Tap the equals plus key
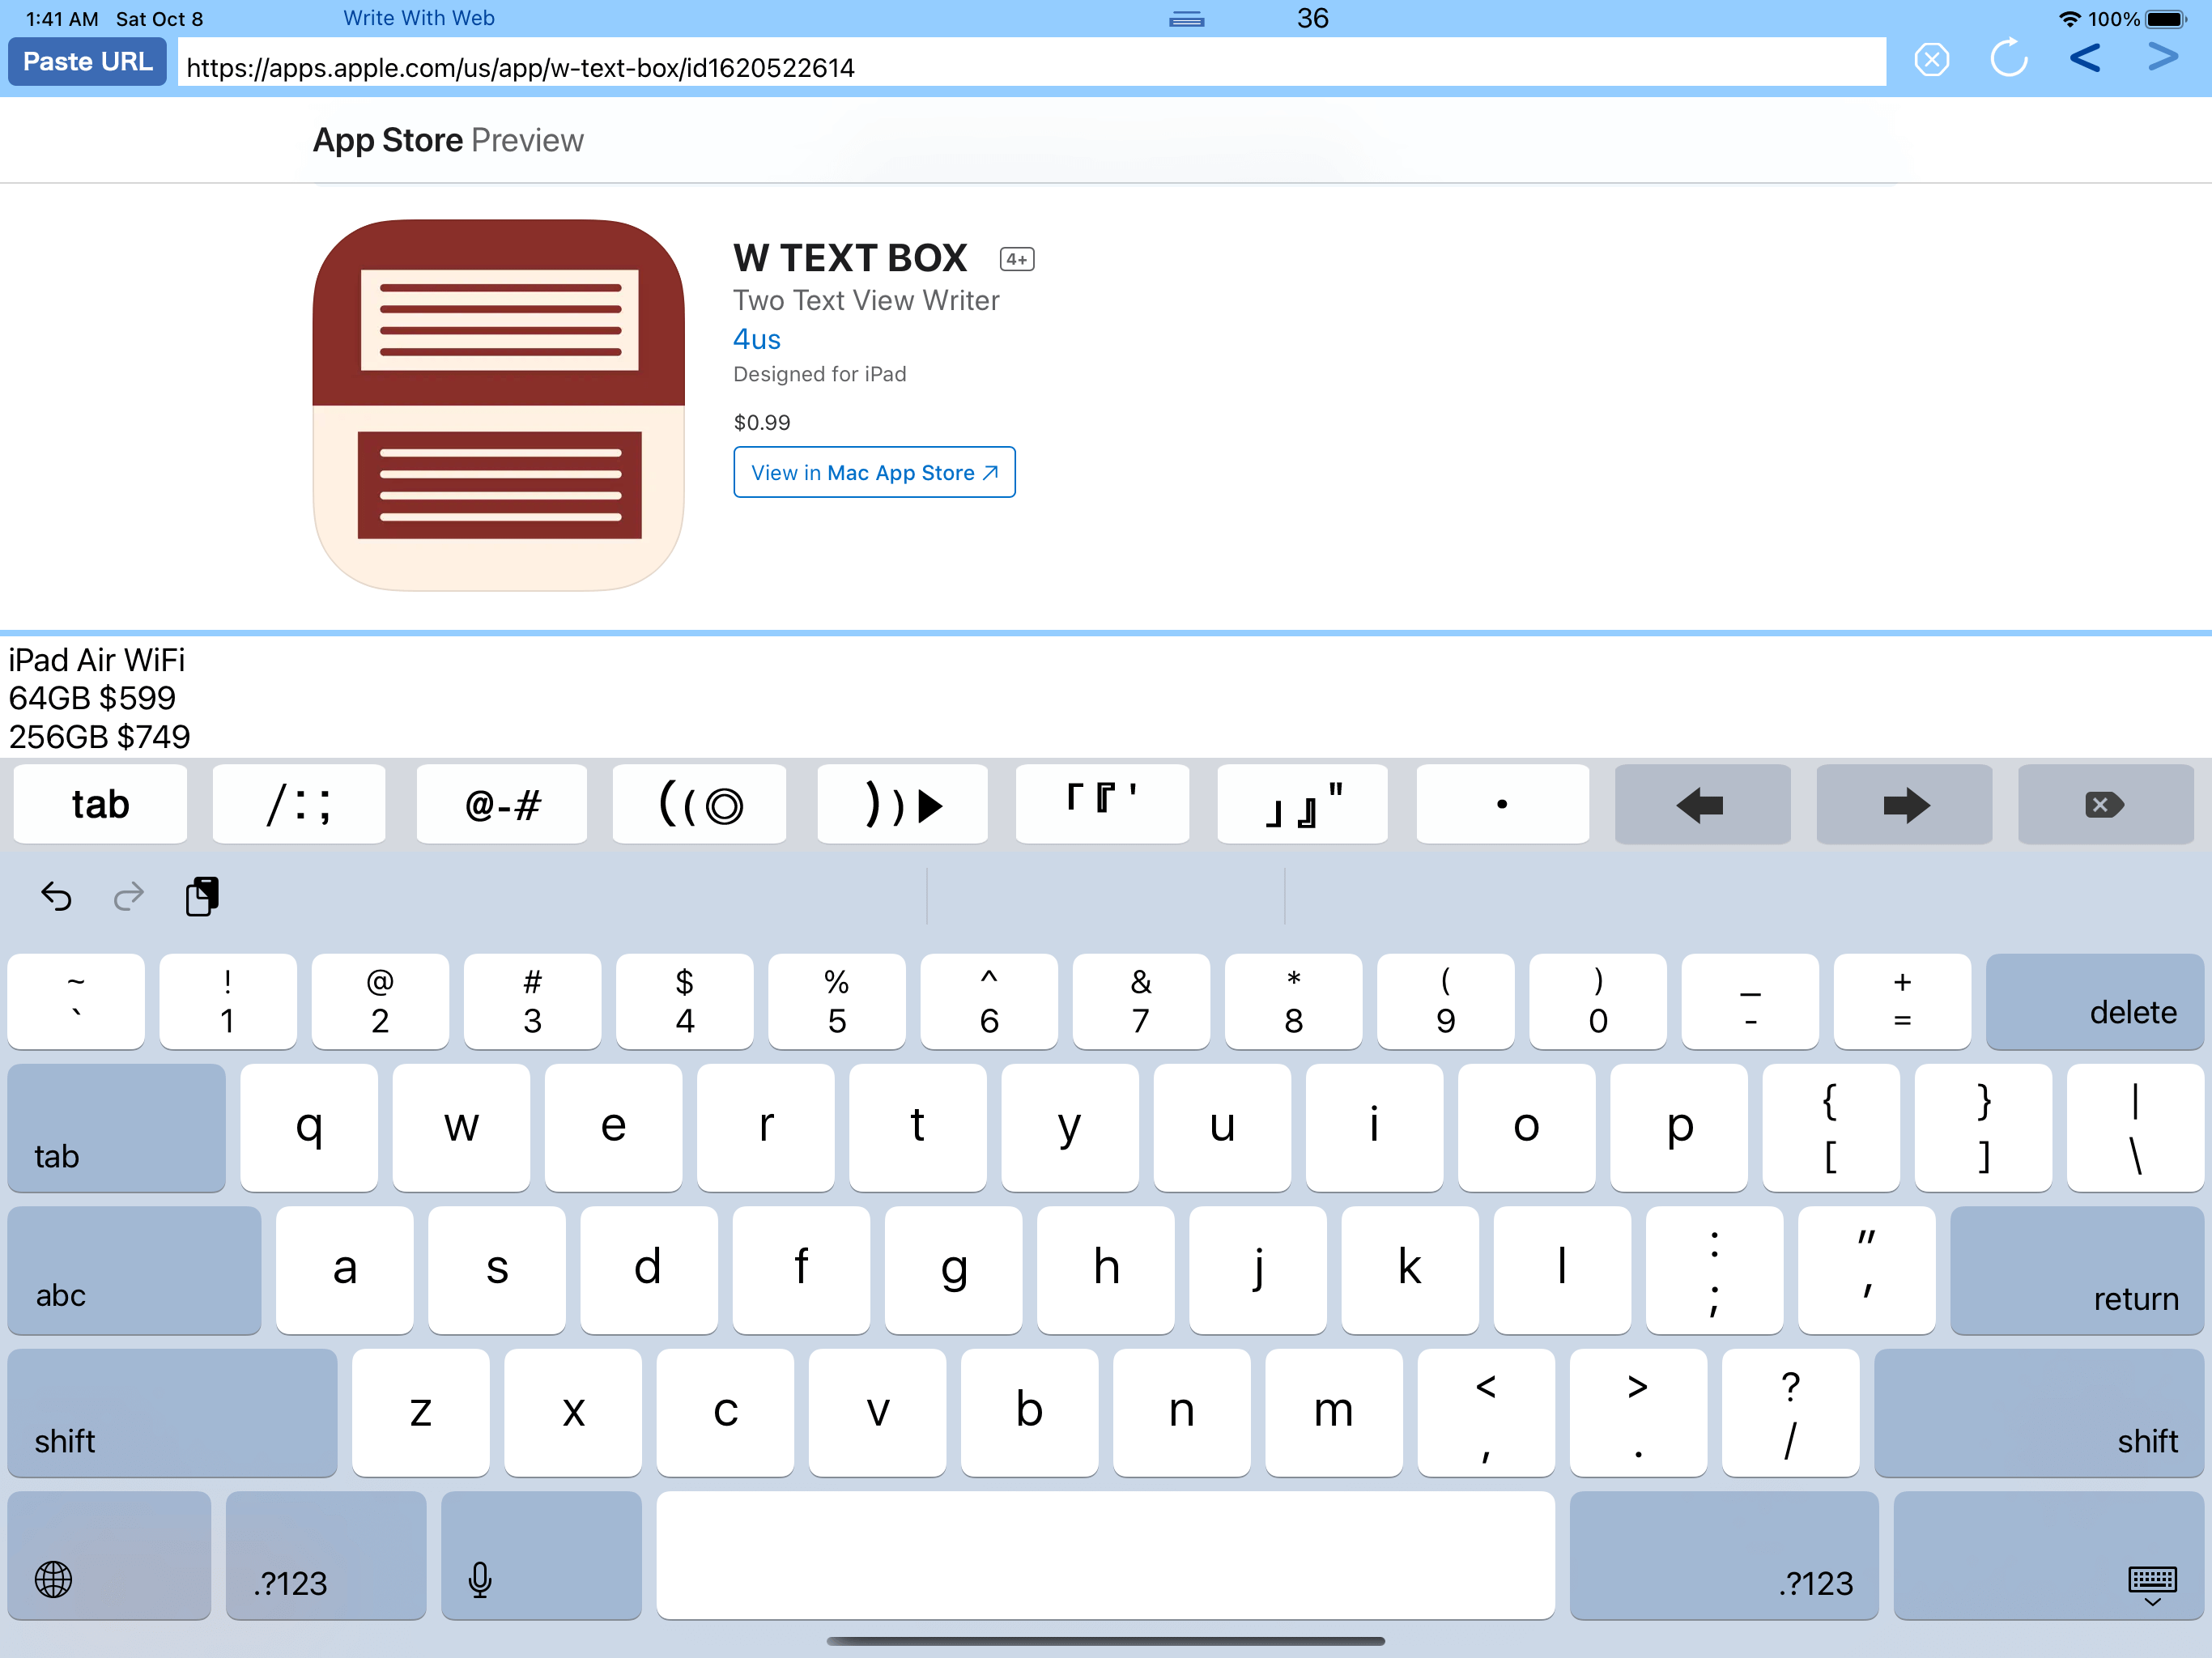The width and height of the screenshot is (2212, 1658). 1903,1001
